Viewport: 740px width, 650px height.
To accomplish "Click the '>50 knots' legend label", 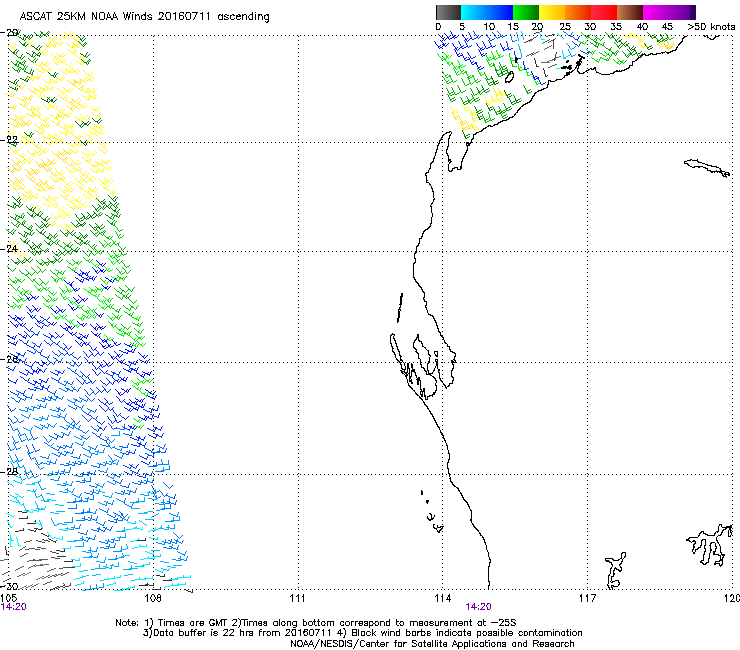I will [x=711, y=27].
